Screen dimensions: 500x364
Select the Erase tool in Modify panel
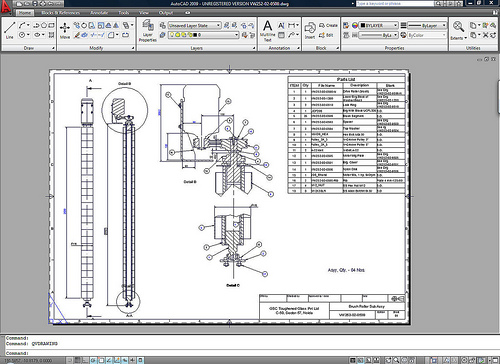coord(77,35)
